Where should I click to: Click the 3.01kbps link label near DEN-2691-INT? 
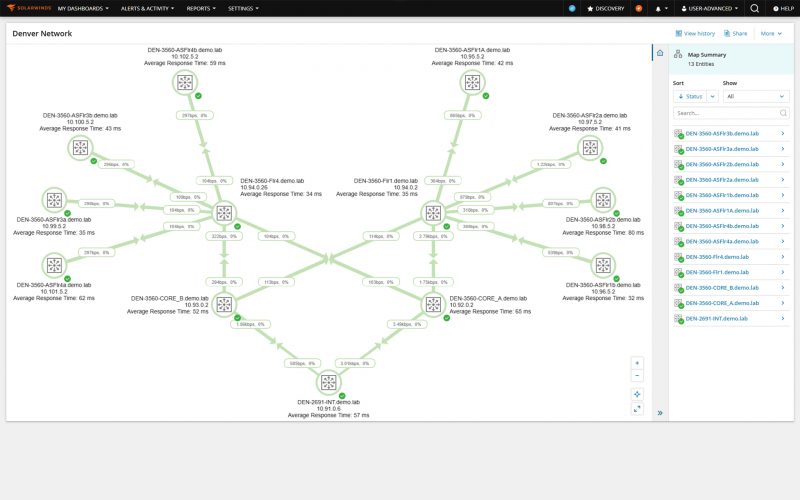355,363
